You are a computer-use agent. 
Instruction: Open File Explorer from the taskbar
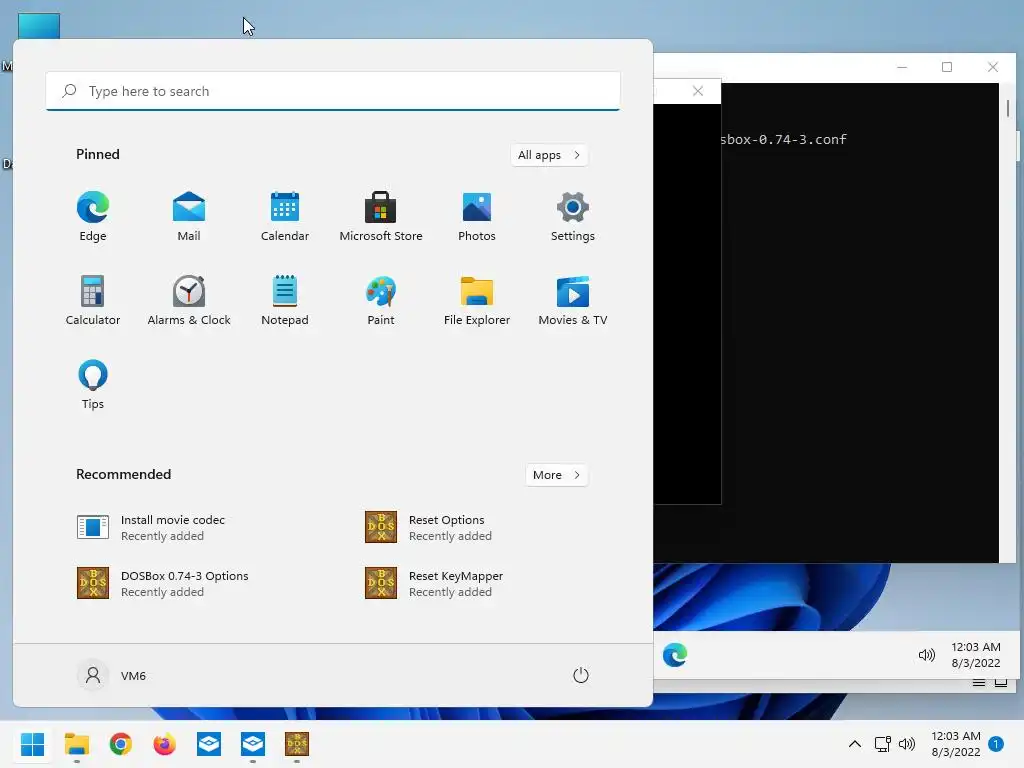(77, 744)
